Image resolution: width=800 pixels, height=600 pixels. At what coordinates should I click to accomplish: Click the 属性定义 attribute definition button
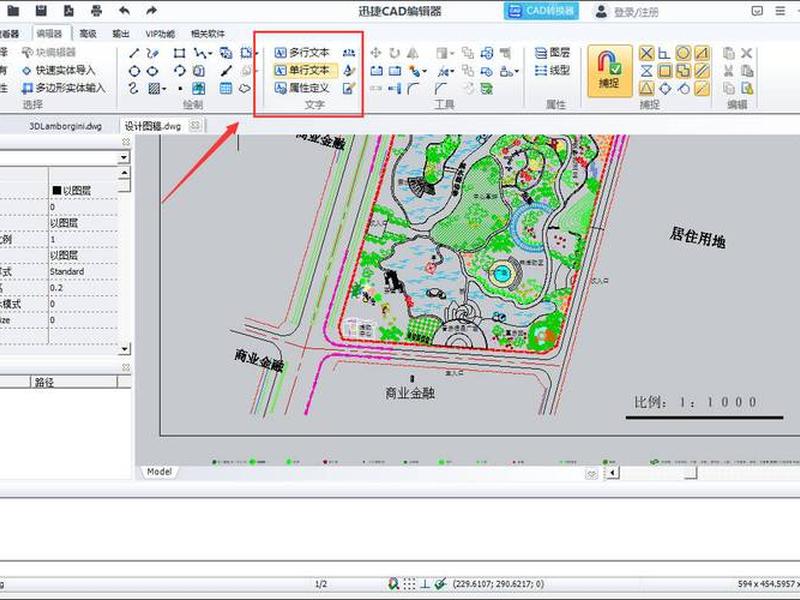tap(303, 88)
